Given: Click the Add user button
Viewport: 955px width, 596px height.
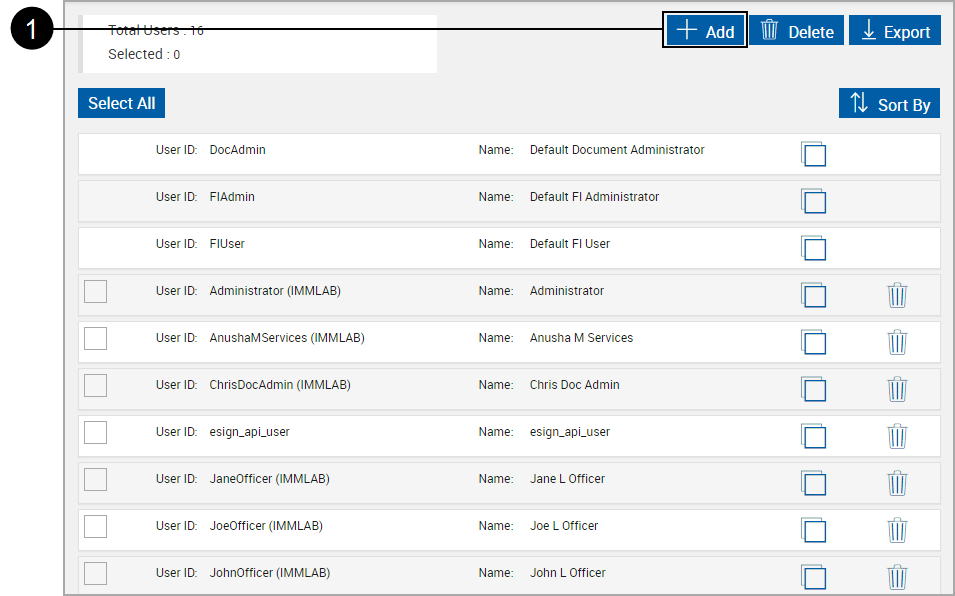Looking at the screenshot, I should pos(705,31).
